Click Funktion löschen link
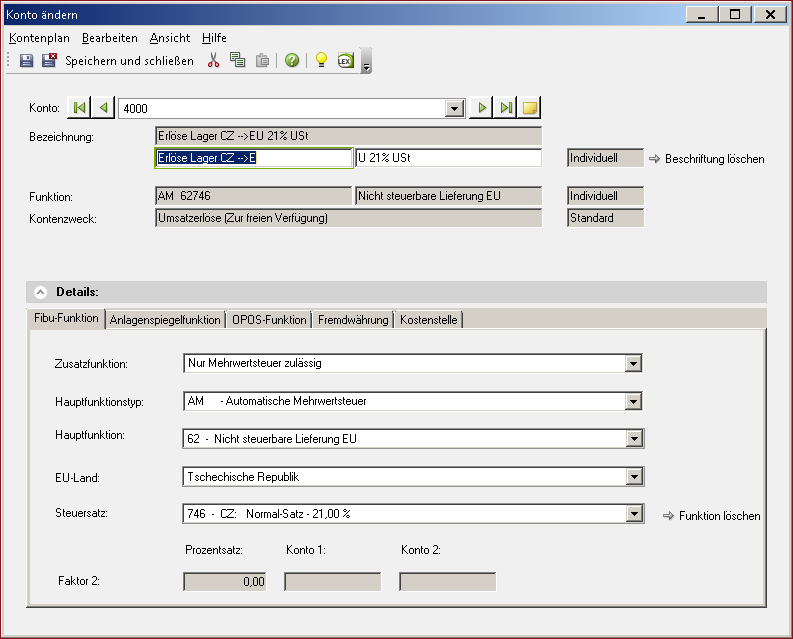The image size is (793, 639). click(x=712, y=516)
